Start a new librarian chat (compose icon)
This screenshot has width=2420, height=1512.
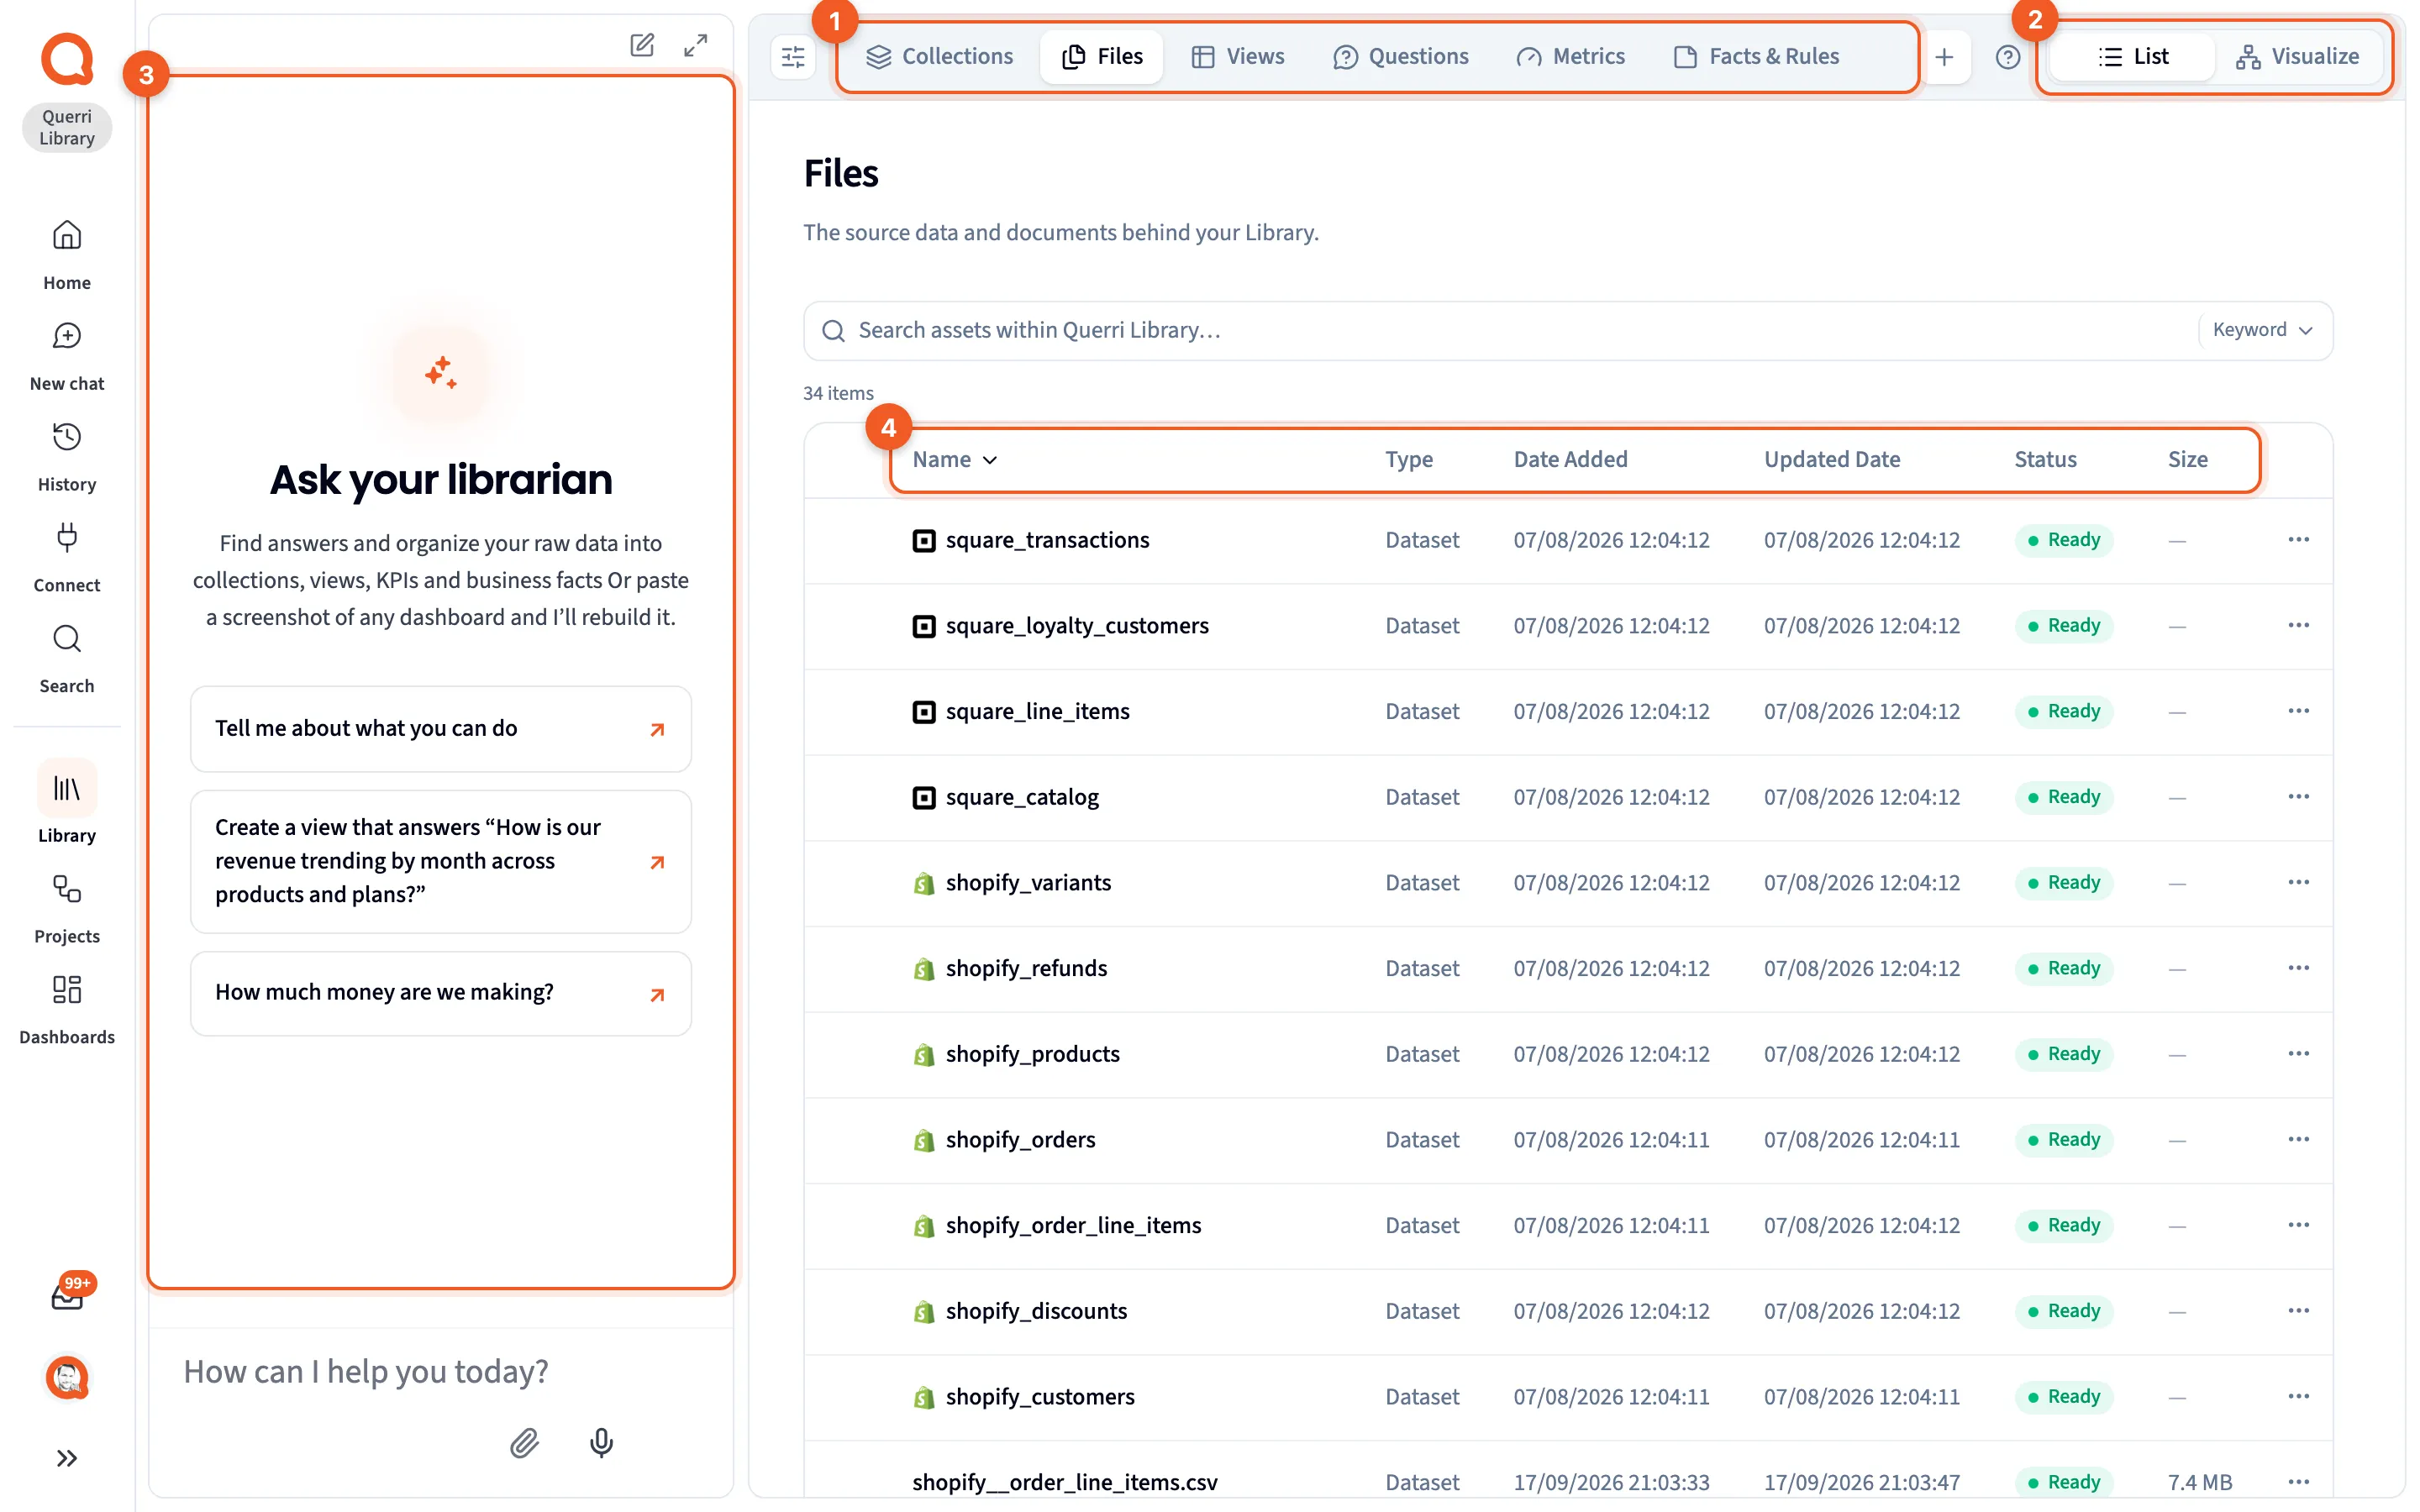pos(642,45)
